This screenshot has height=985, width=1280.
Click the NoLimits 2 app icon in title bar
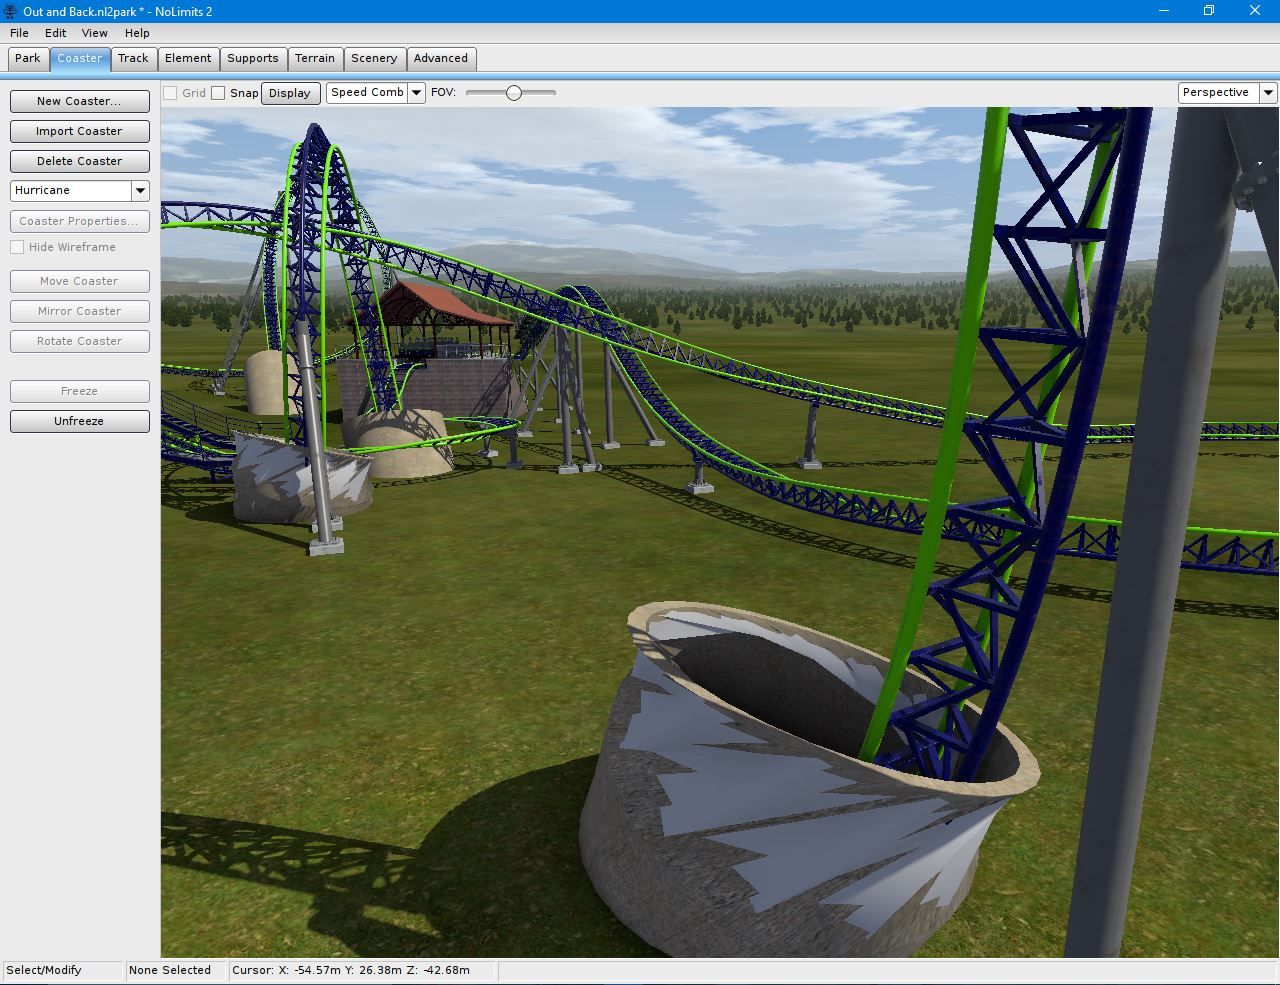point(11,11)
